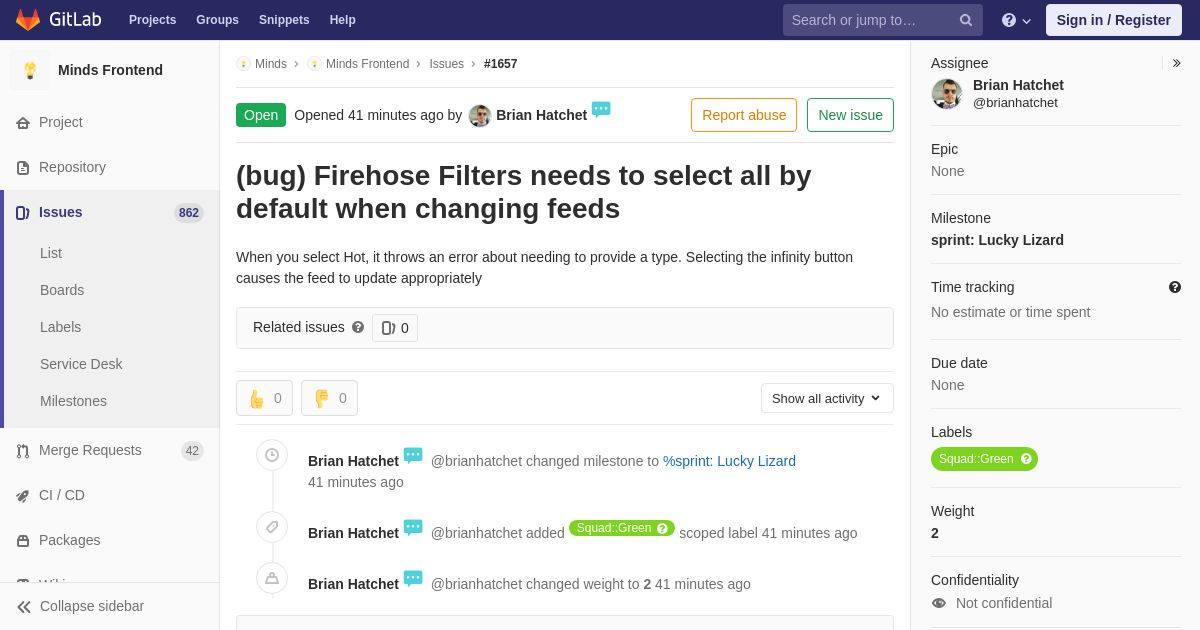Select Boards under Issues
This screenshot has width=1200, height=630.
[x=62, y=290]
